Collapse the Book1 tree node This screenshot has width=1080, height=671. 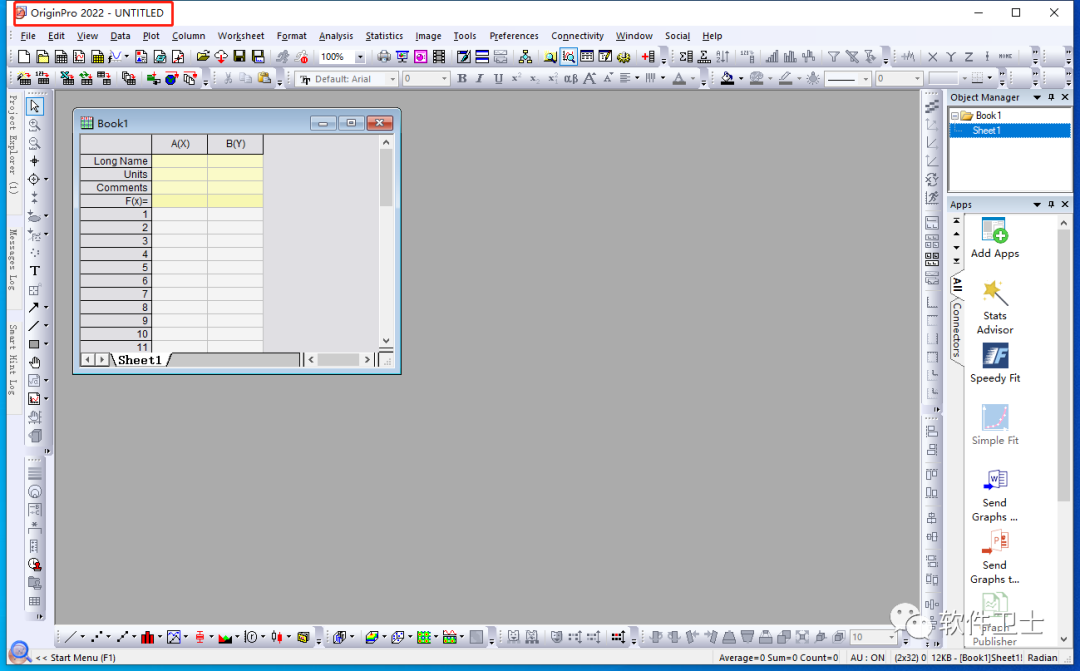point(955,116)
